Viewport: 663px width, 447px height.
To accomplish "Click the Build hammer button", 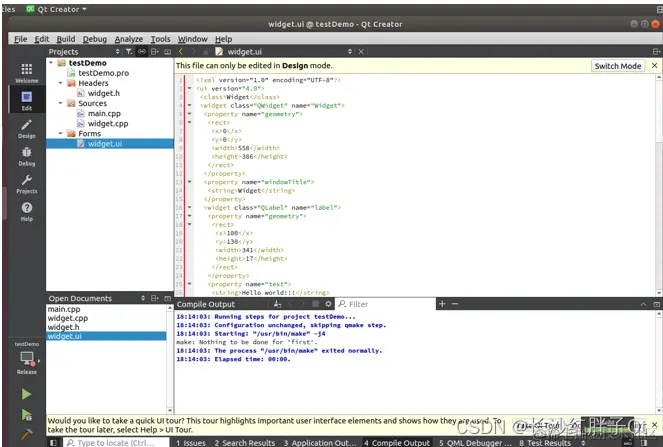I will pos(26,434).
